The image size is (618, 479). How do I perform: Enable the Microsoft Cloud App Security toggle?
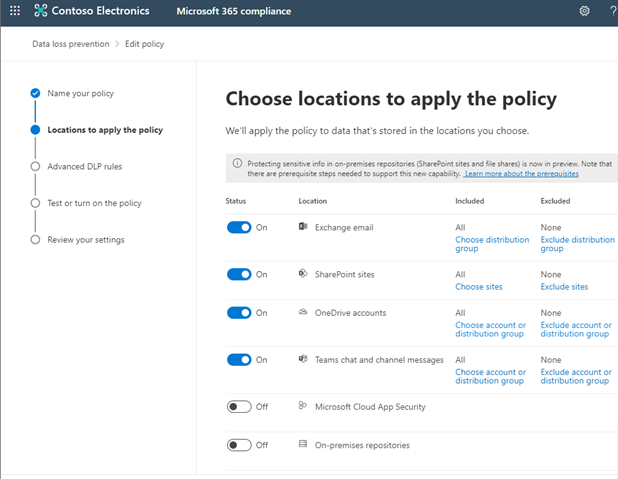coord(239,406)
